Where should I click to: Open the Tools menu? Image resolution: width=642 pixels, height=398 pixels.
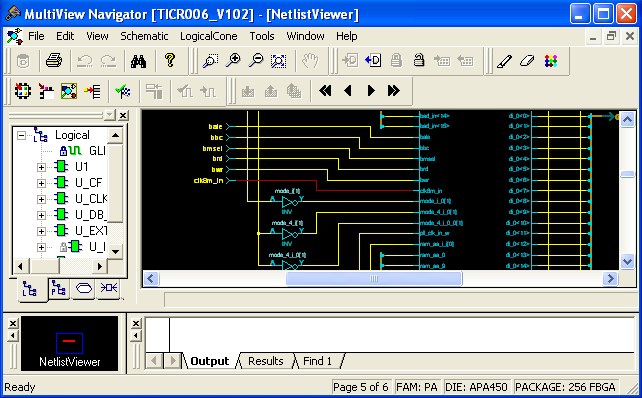(x=262, y=36)
